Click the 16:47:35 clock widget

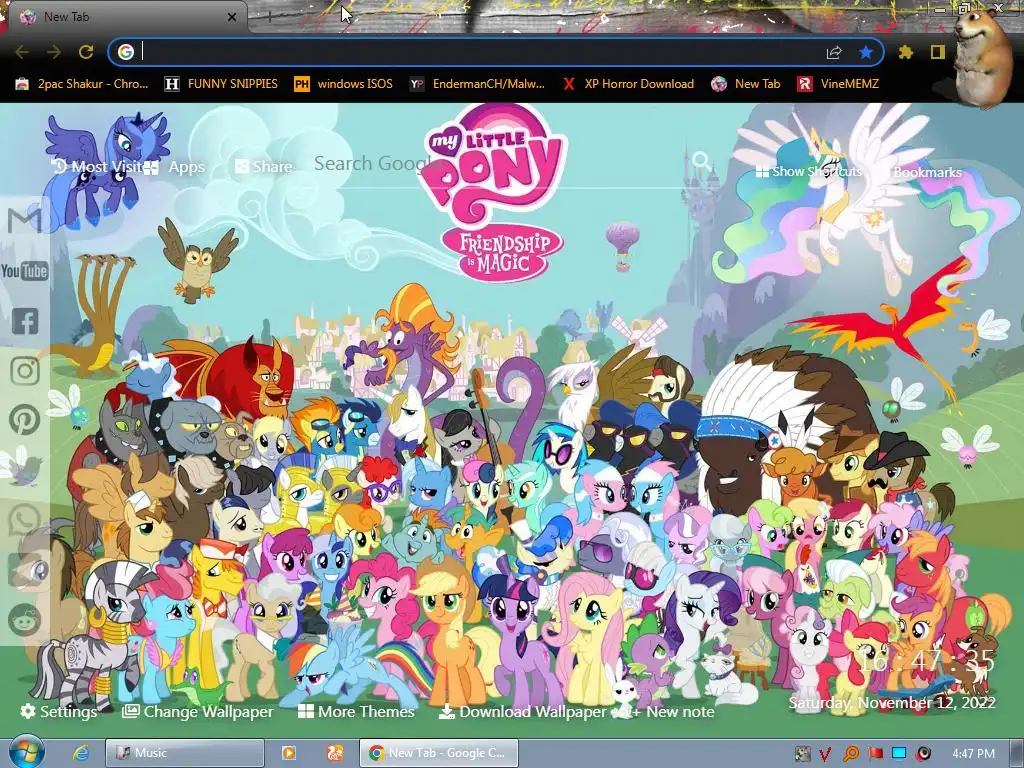927,661
